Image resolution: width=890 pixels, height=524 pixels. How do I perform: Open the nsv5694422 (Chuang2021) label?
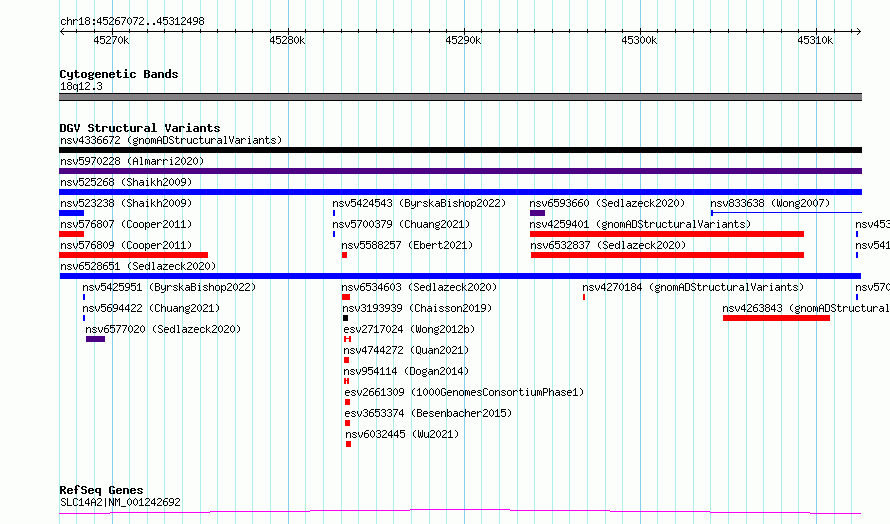tap(151, 308)
